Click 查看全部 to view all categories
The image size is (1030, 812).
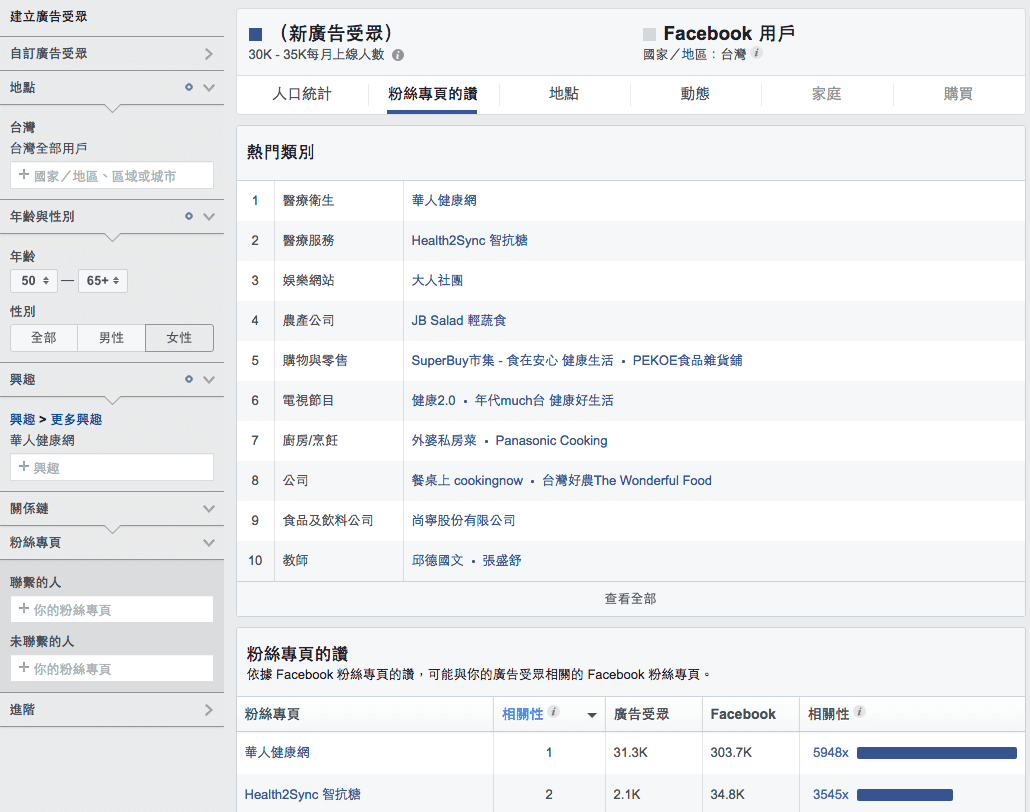coord(630,598)
